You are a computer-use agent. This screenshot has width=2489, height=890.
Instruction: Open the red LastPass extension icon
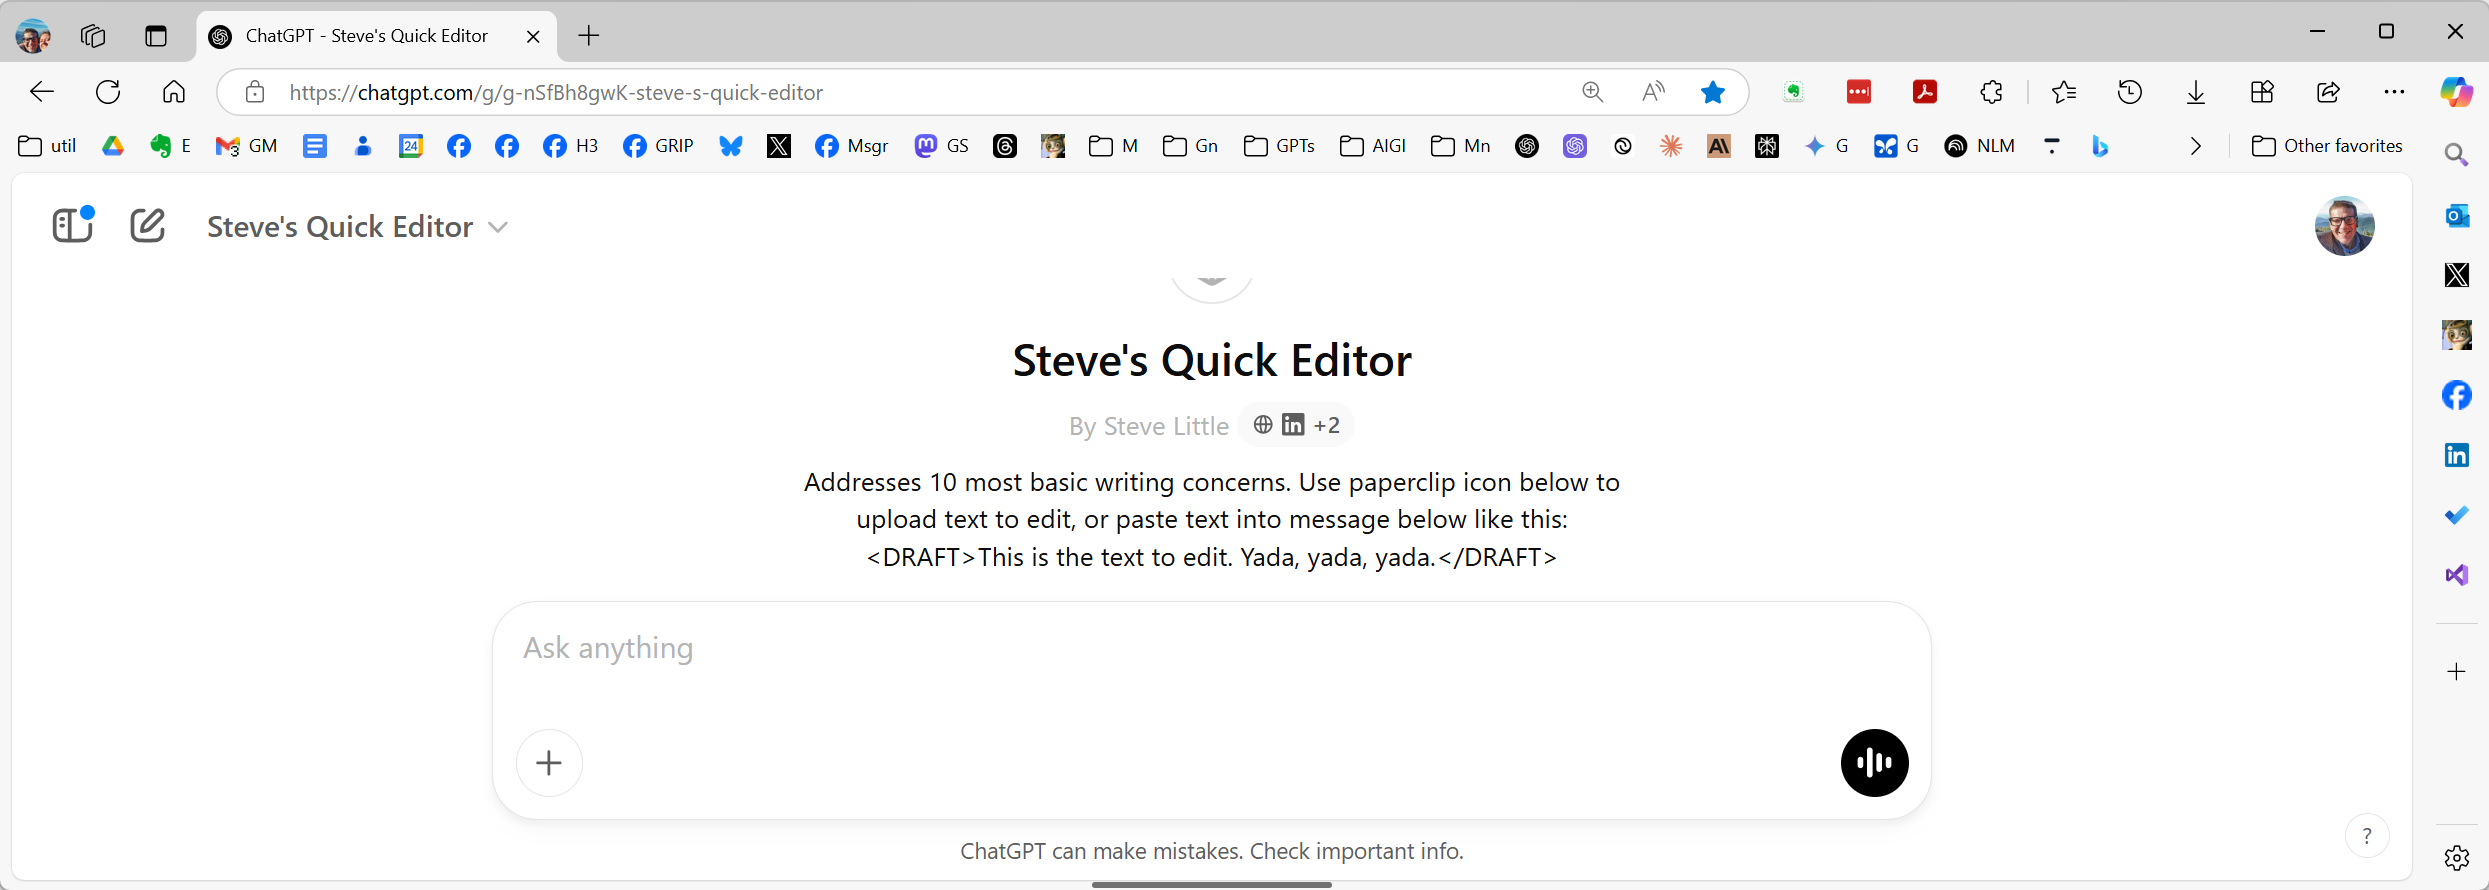(x=1859, y=92)
